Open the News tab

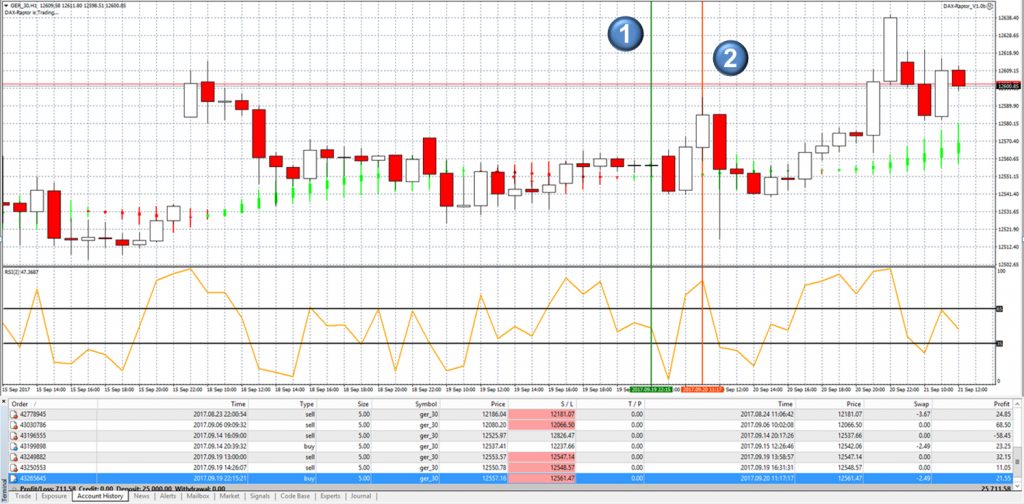pos(142,496)
